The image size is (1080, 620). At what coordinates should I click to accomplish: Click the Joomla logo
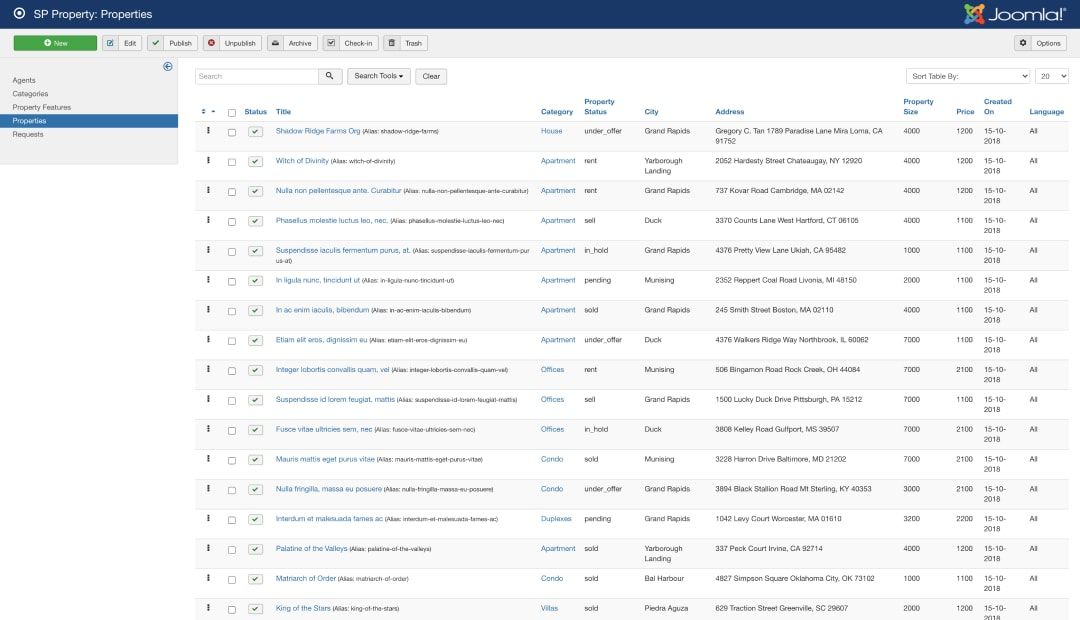coord(1015,14)
